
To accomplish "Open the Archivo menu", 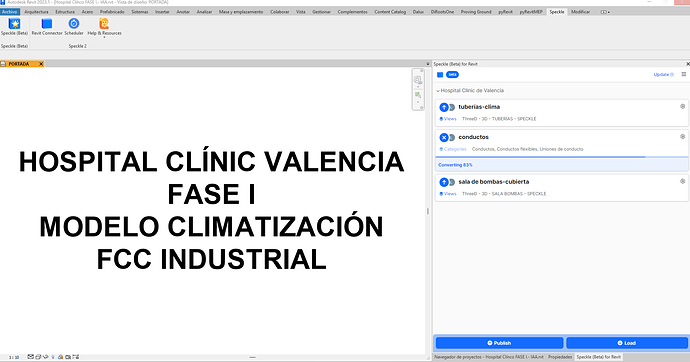I will [10, 12].
